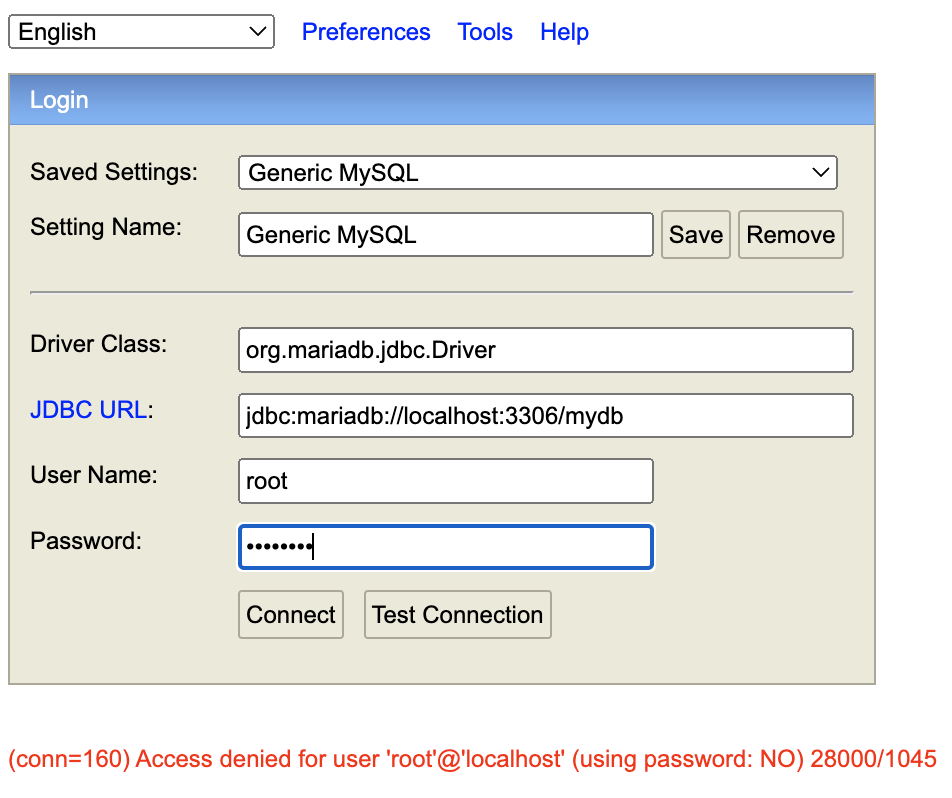Click the Save button
This screenshot has height=798, width=952.
[x=696, y=234]
